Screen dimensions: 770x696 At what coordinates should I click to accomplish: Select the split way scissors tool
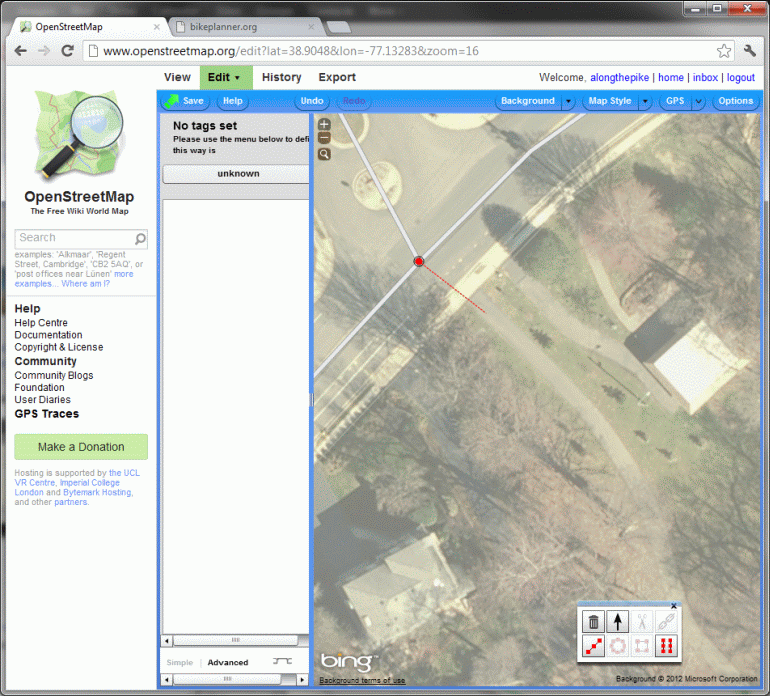[x=642, y=622]
